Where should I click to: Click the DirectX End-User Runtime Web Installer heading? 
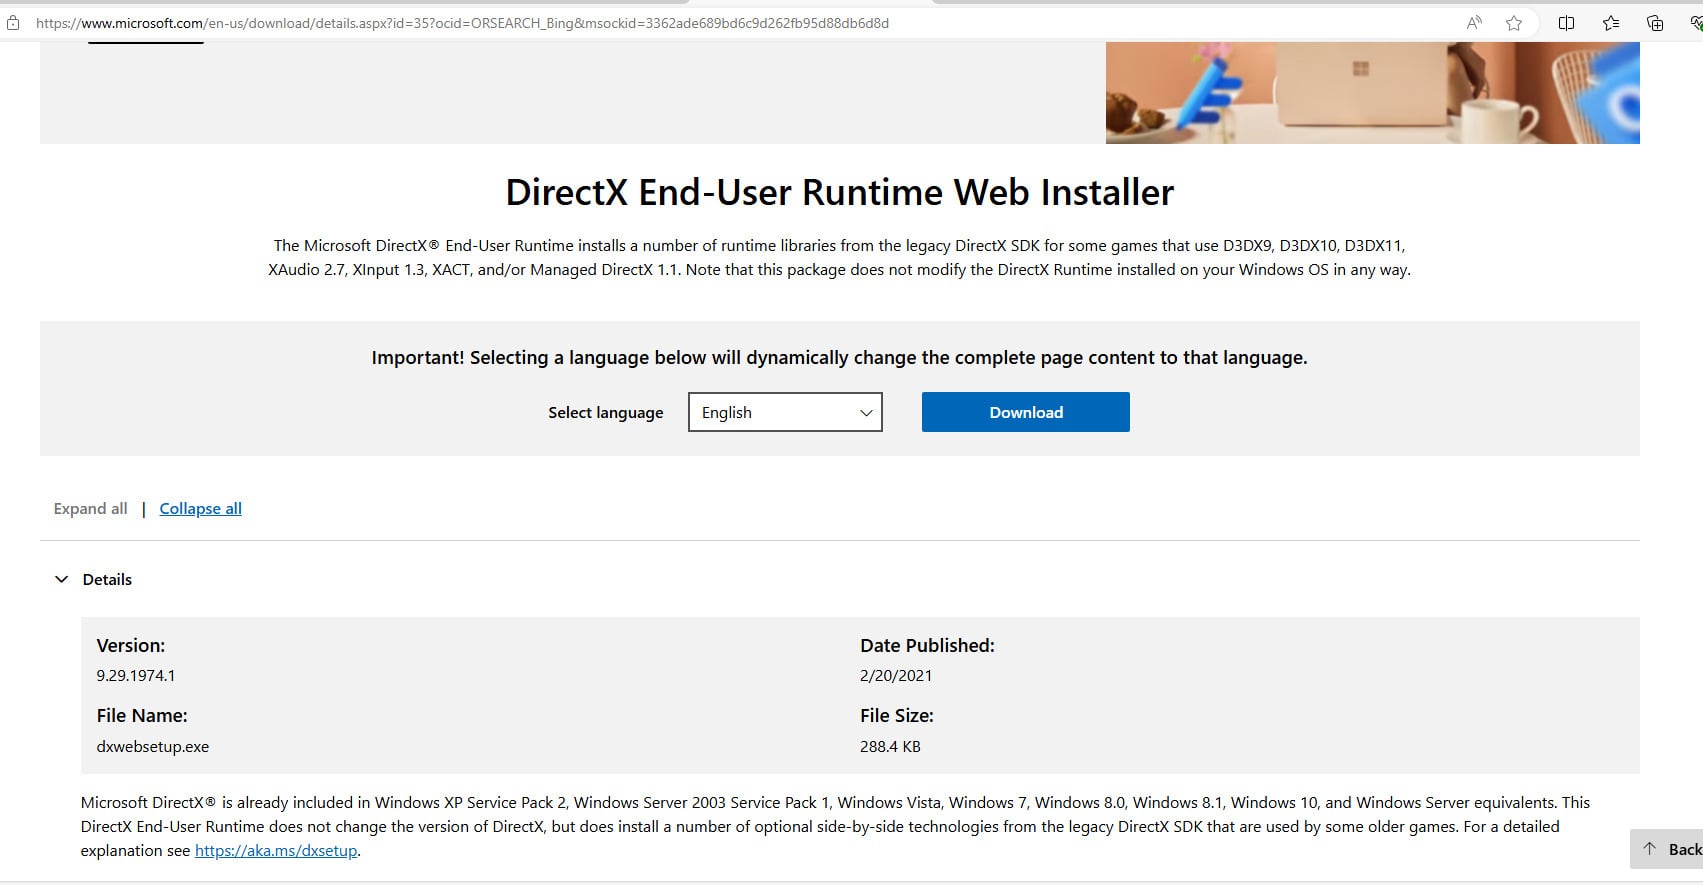point(840,192)
